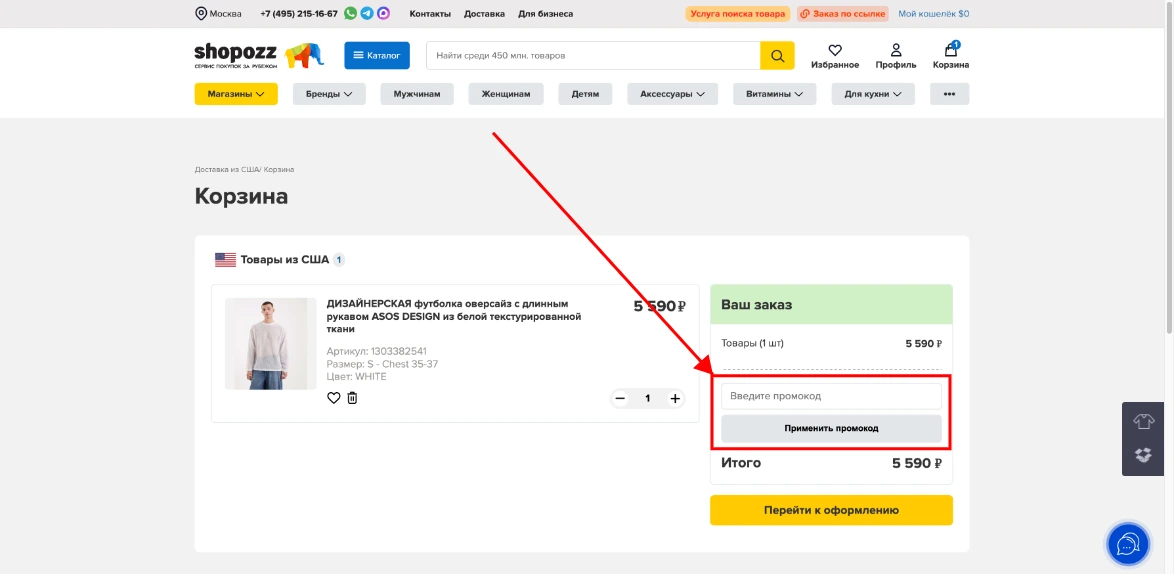Viewport: 1174px width, 574px height.
Task: Open the Каталог menu button
Action: (377, 55)
